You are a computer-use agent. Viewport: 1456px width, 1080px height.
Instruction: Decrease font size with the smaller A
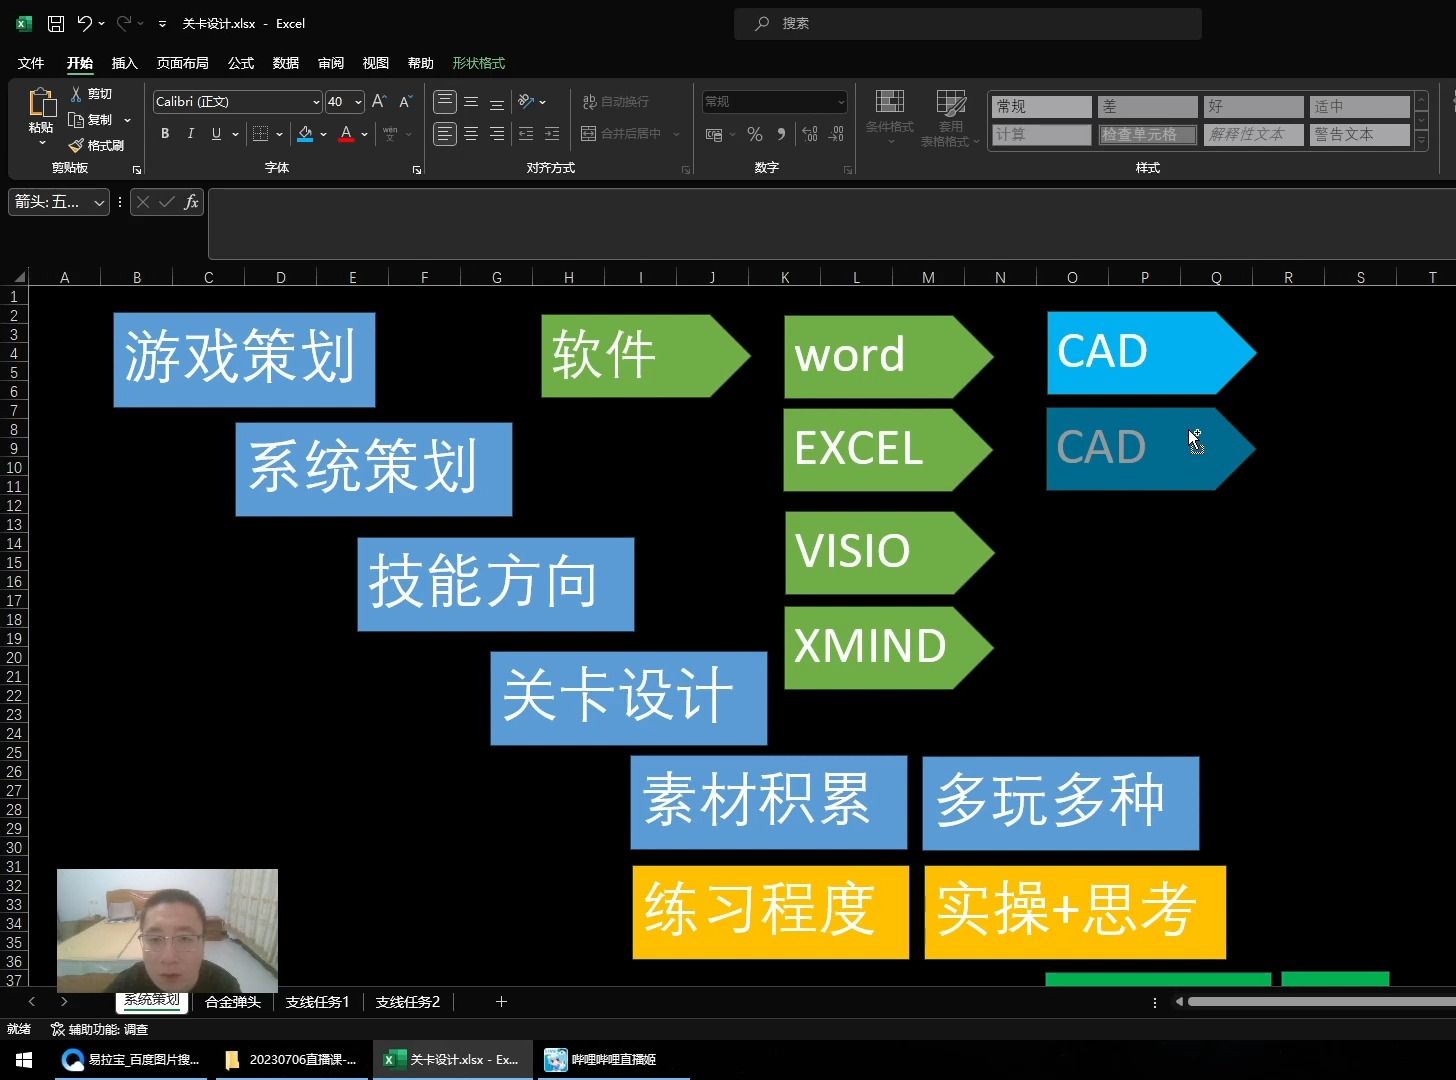pos(405,102)
